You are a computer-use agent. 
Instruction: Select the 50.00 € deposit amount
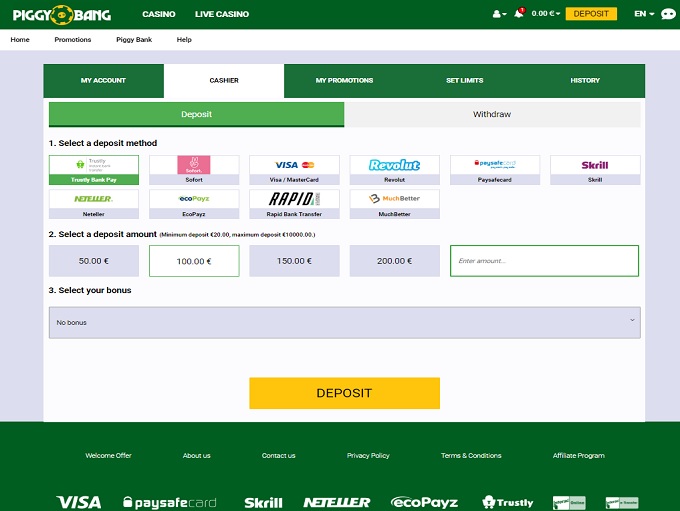(x=94, y=260)
